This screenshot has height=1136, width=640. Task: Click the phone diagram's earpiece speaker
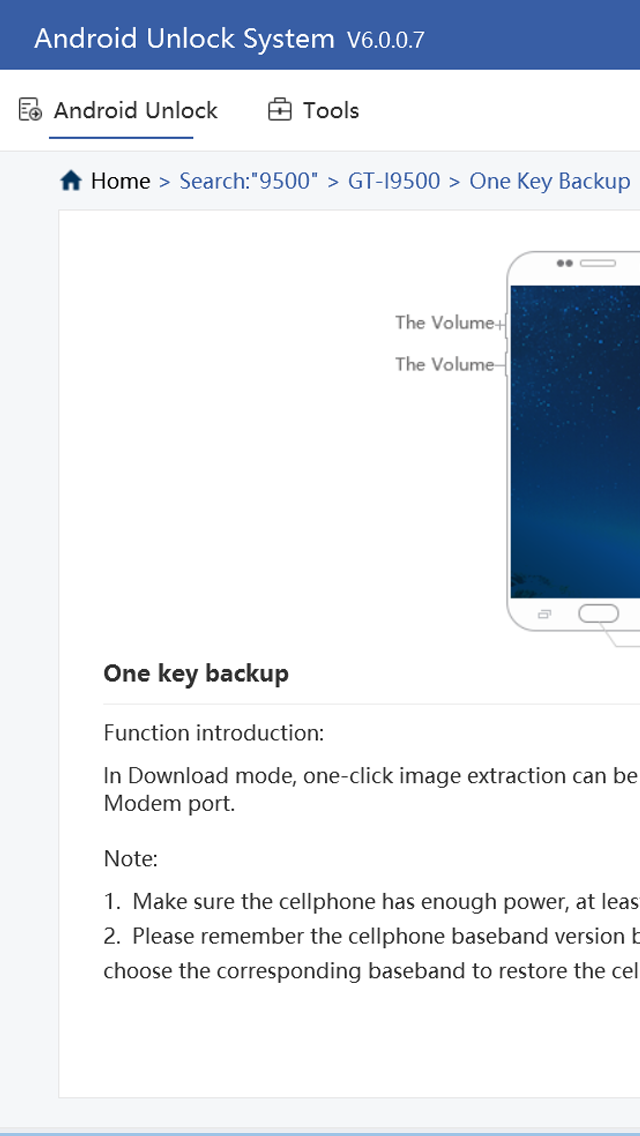pyautogui.click(x=597, y=263)
